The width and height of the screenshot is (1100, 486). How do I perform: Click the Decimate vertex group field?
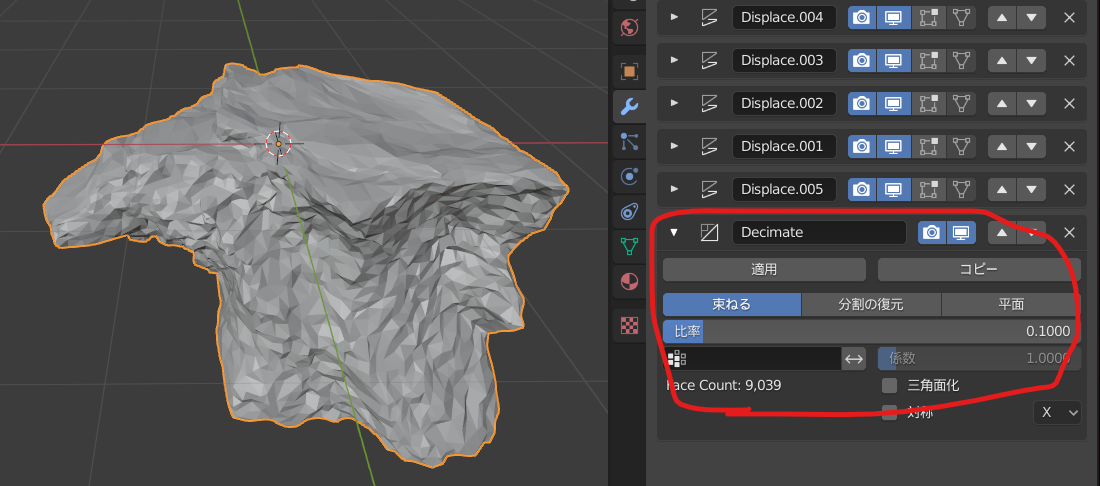coord(752,358)
